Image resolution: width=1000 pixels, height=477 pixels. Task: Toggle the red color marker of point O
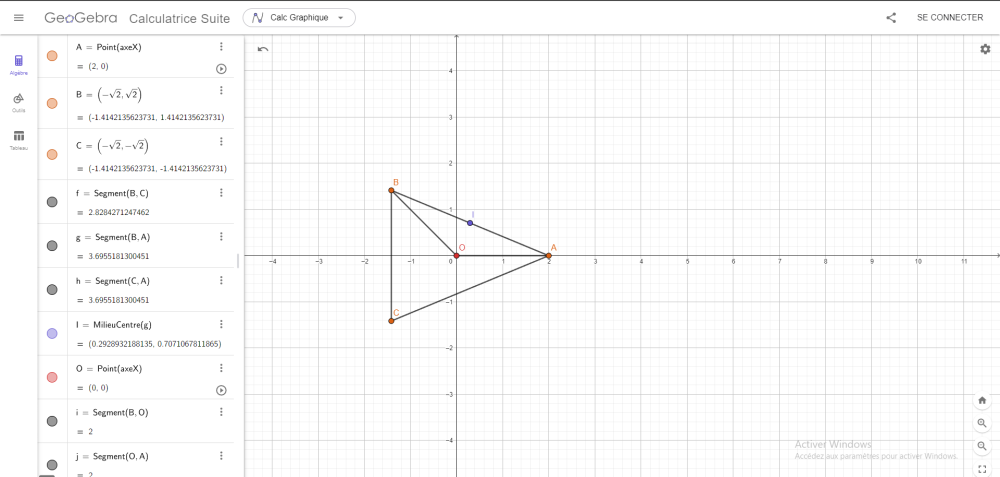(52, 377)
